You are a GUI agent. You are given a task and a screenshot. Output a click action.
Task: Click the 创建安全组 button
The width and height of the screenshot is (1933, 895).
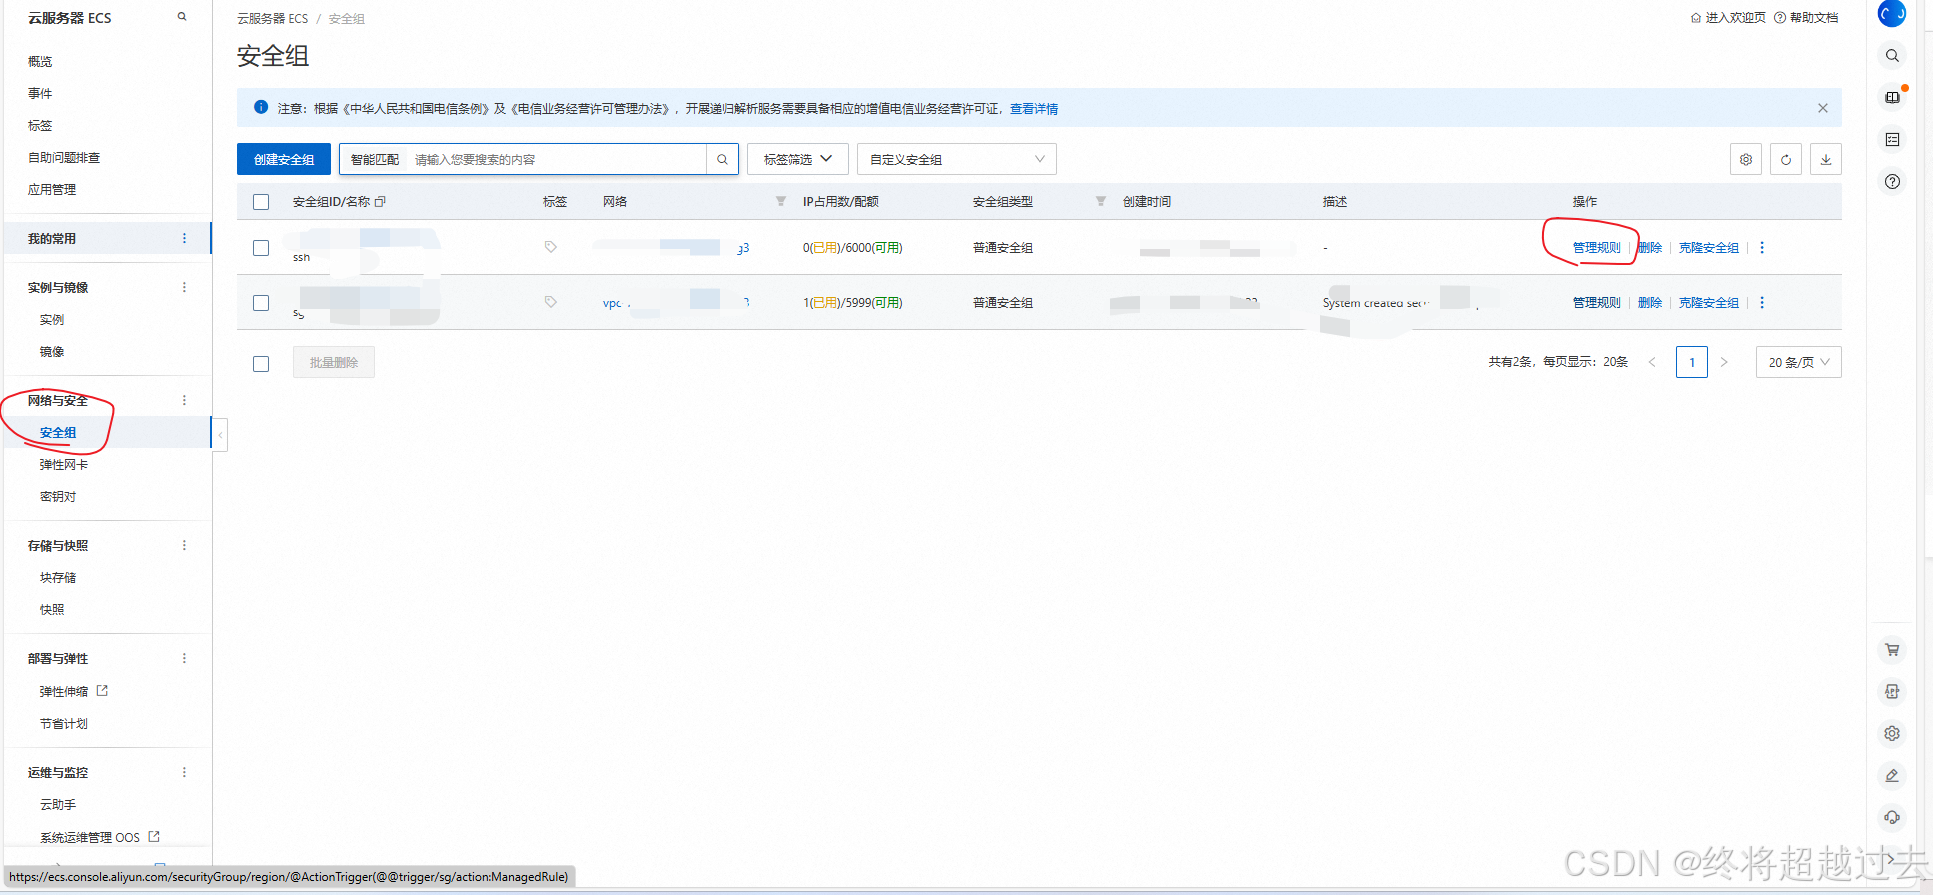tap(284, 160)
